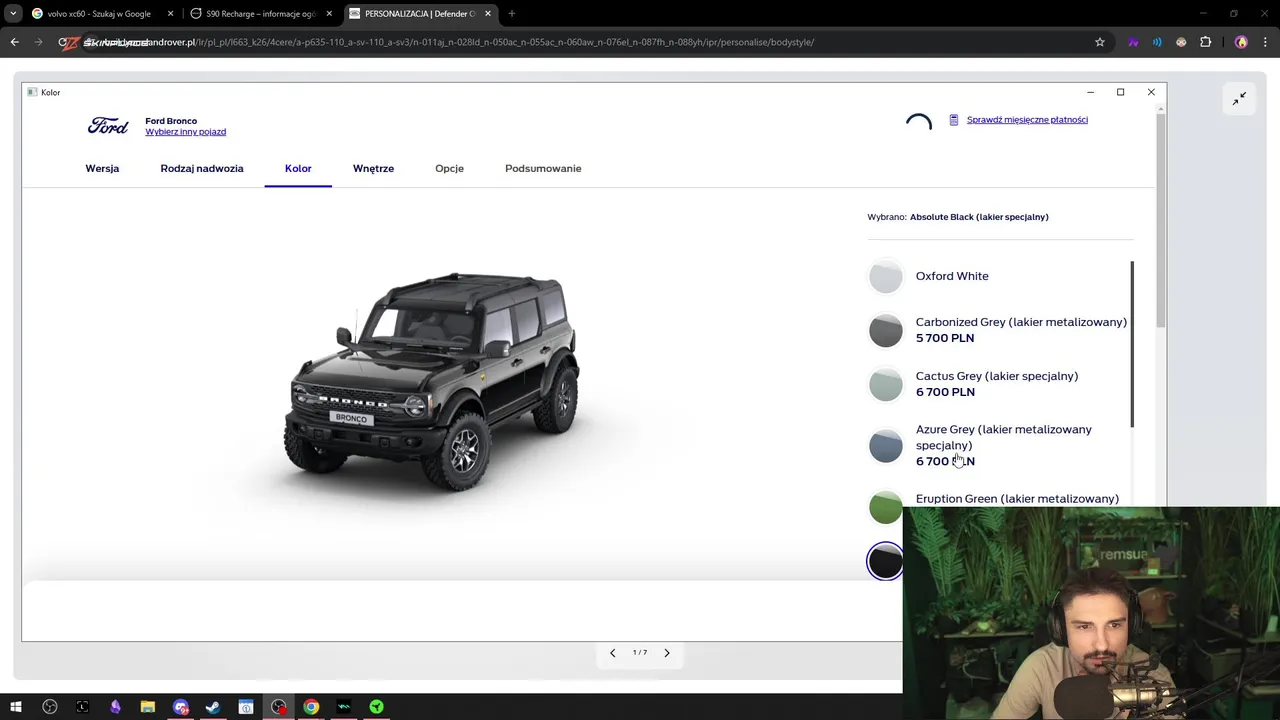The image size is (1280, 720).
Task: Open Chrome three-dot menu
Action: (x=1265, y=42)
